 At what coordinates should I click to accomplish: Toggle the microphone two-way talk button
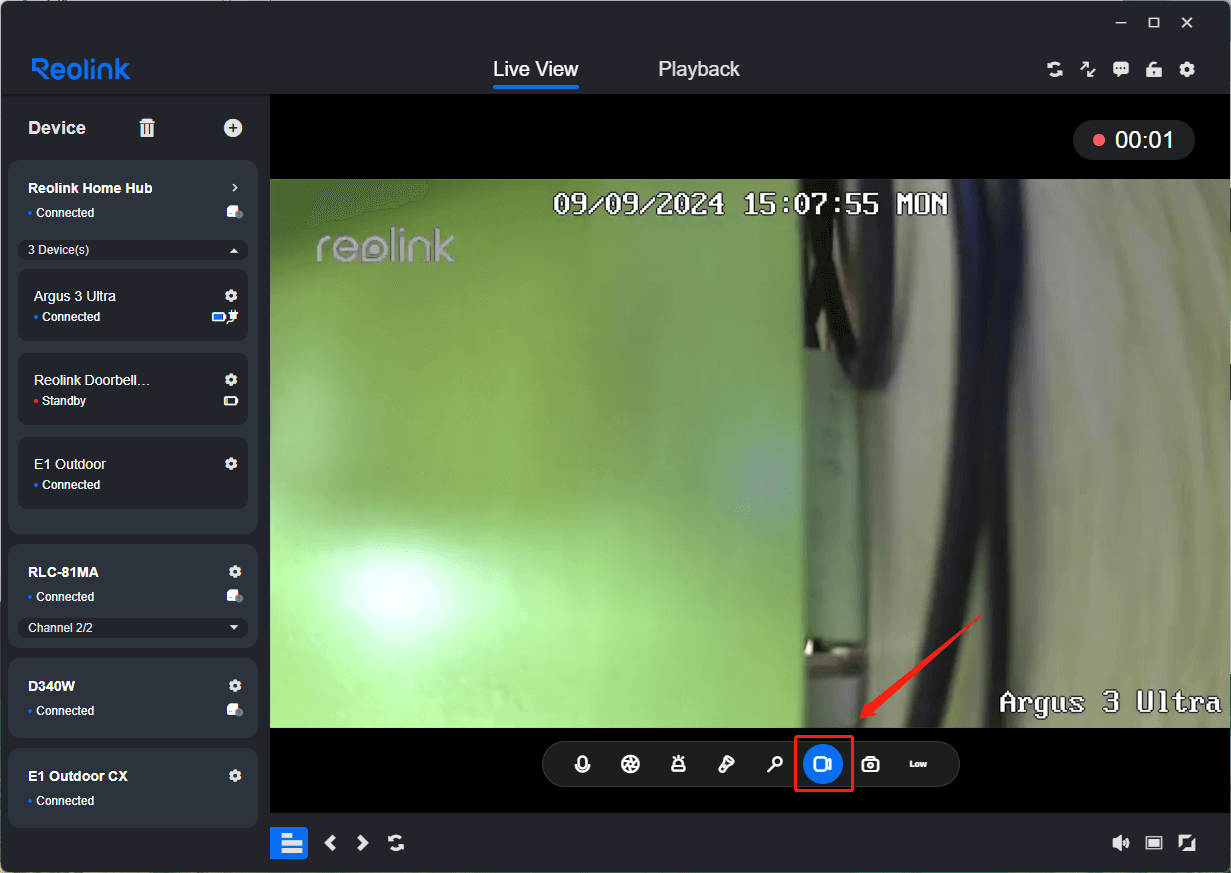coord(582,764)
